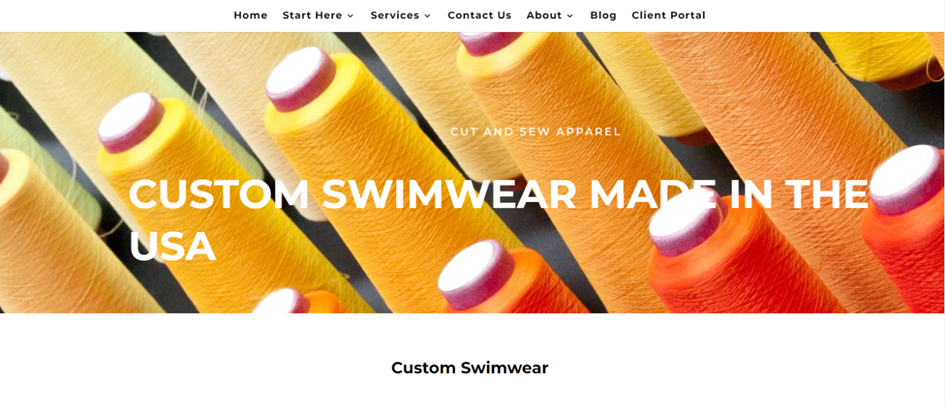Click the word CUSTOM in the hero headline
Image resolution: width=945 pixels, height=406 pixels.
coord(219,195)
